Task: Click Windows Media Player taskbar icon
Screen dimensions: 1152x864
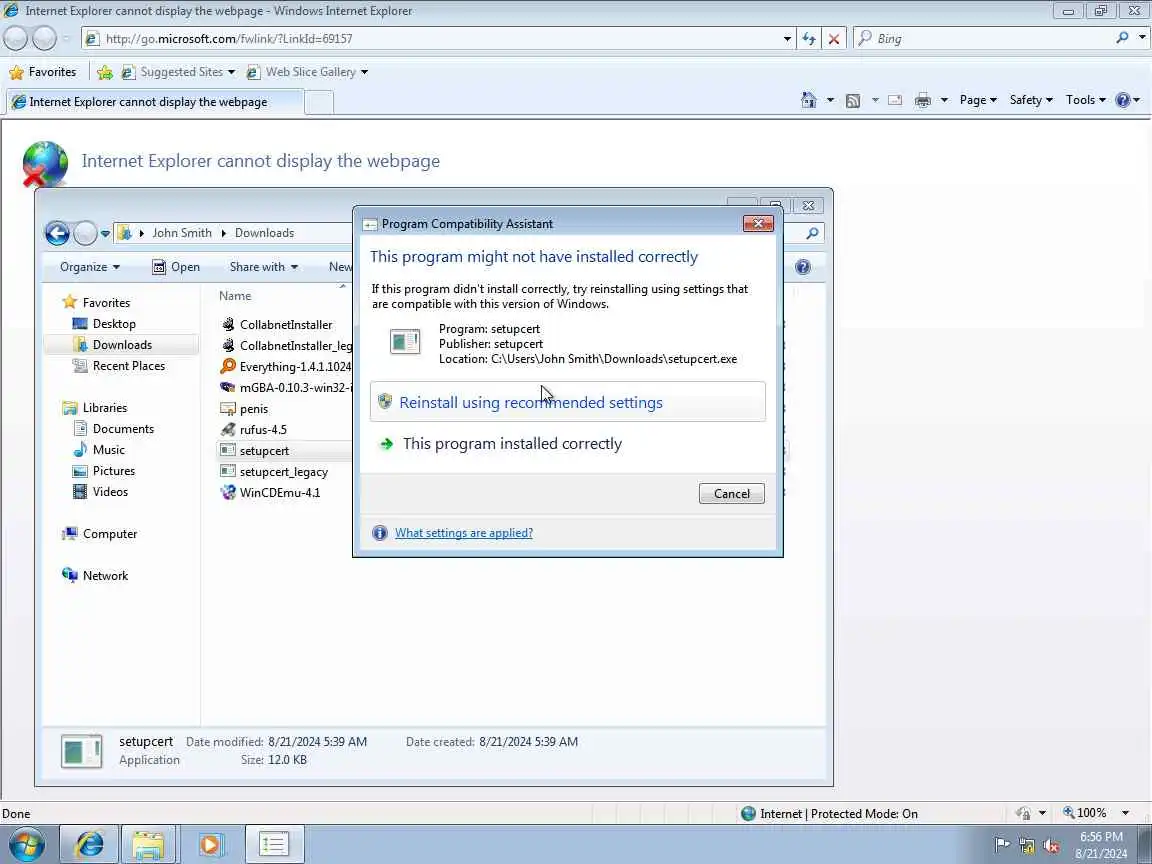Action: click(x=210, y=845)
